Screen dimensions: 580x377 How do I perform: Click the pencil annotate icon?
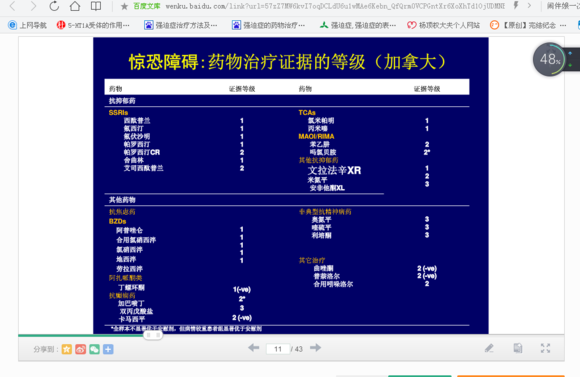click(x=489, y=348)
